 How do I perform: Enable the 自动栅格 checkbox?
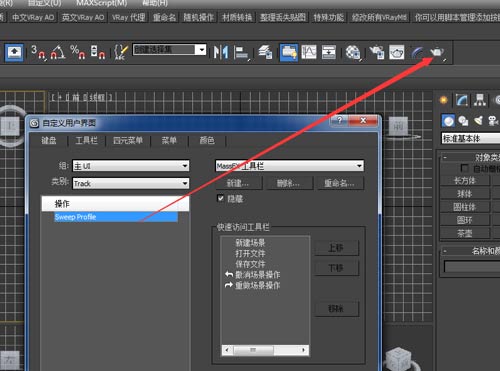[x=464, y=168]
